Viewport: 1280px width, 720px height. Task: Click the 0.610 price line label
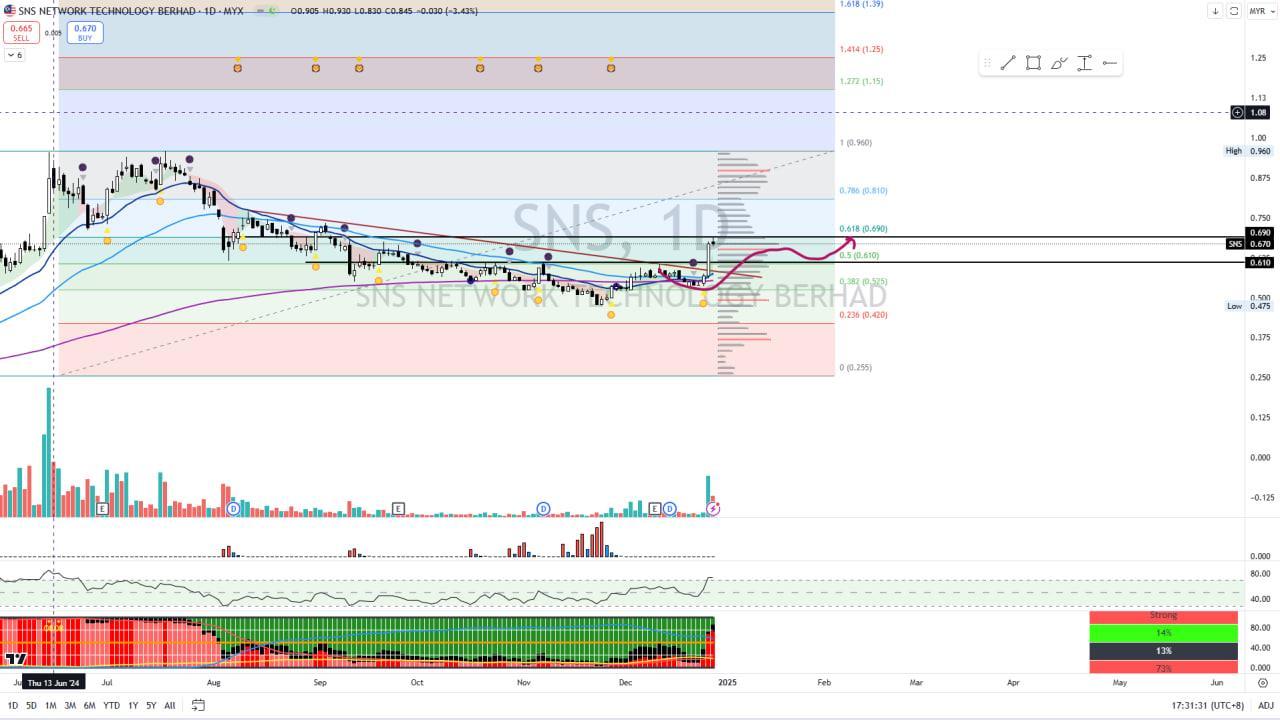coord(1259,262)
